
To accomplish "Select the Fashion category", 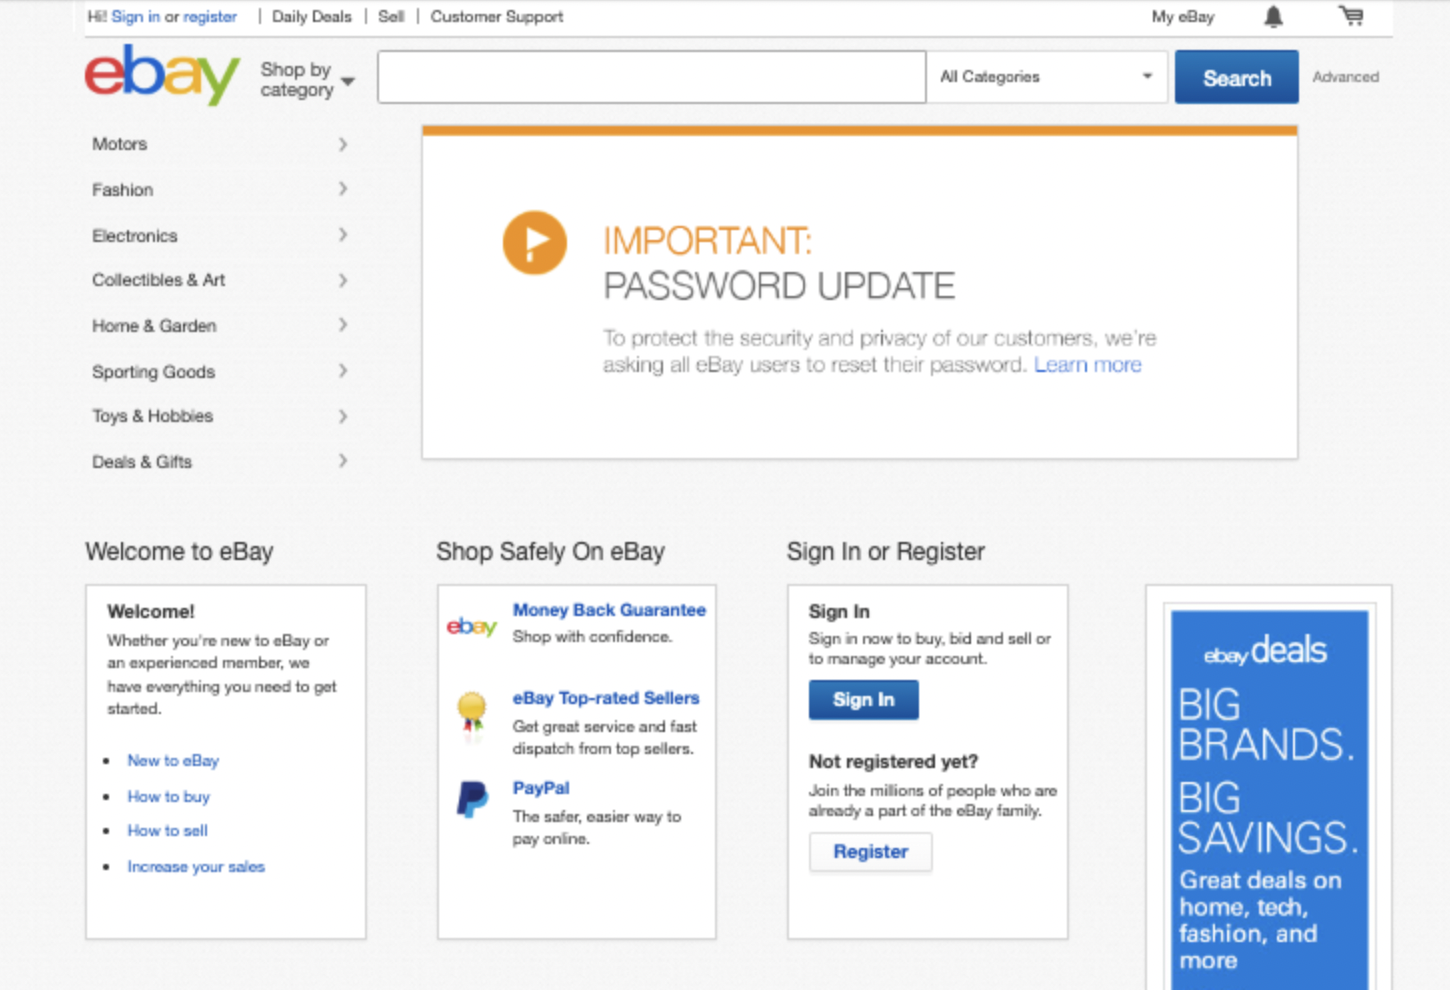I will click(x=123, y=189).
